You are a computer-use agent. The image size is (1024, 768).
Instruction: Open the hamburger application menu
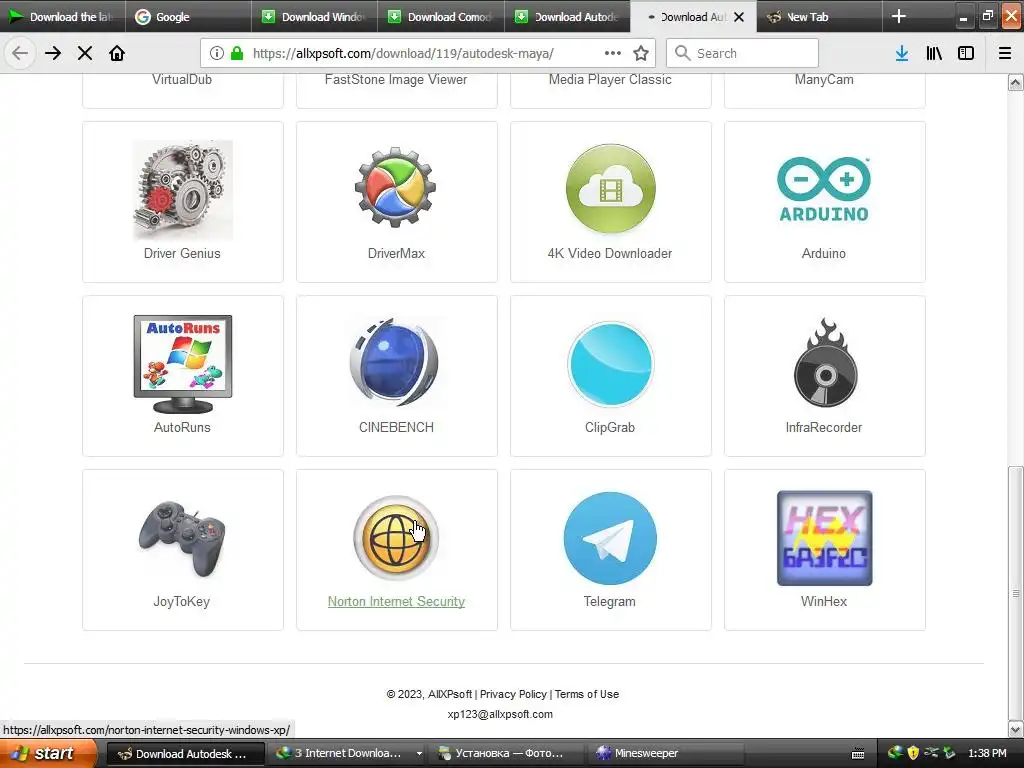(1005, 53)
